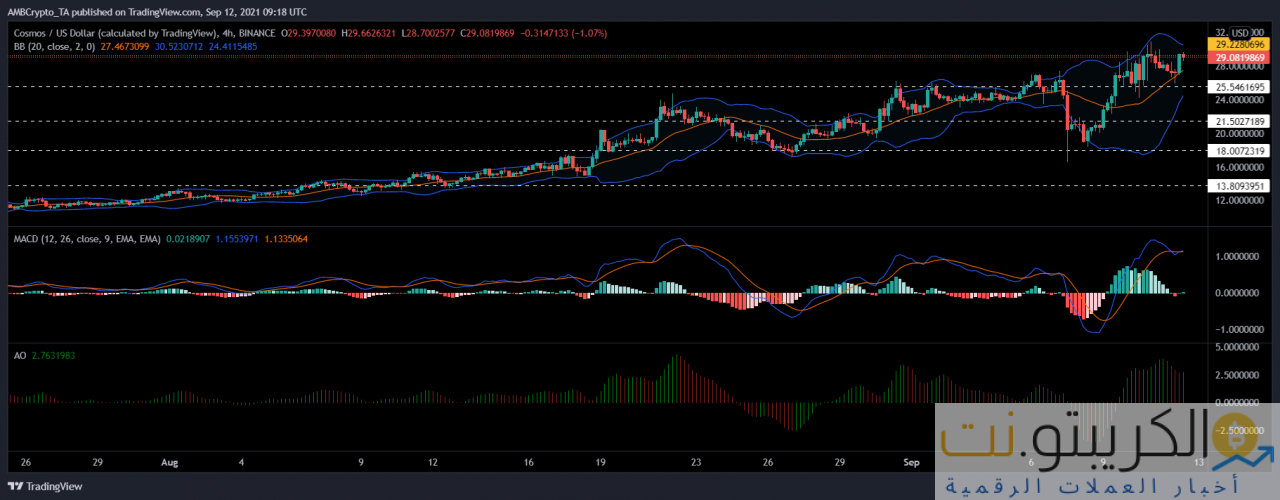1280x500 pixels.
Task: Click the red 29.0819869 current price tag
Action: point(1240,59)
